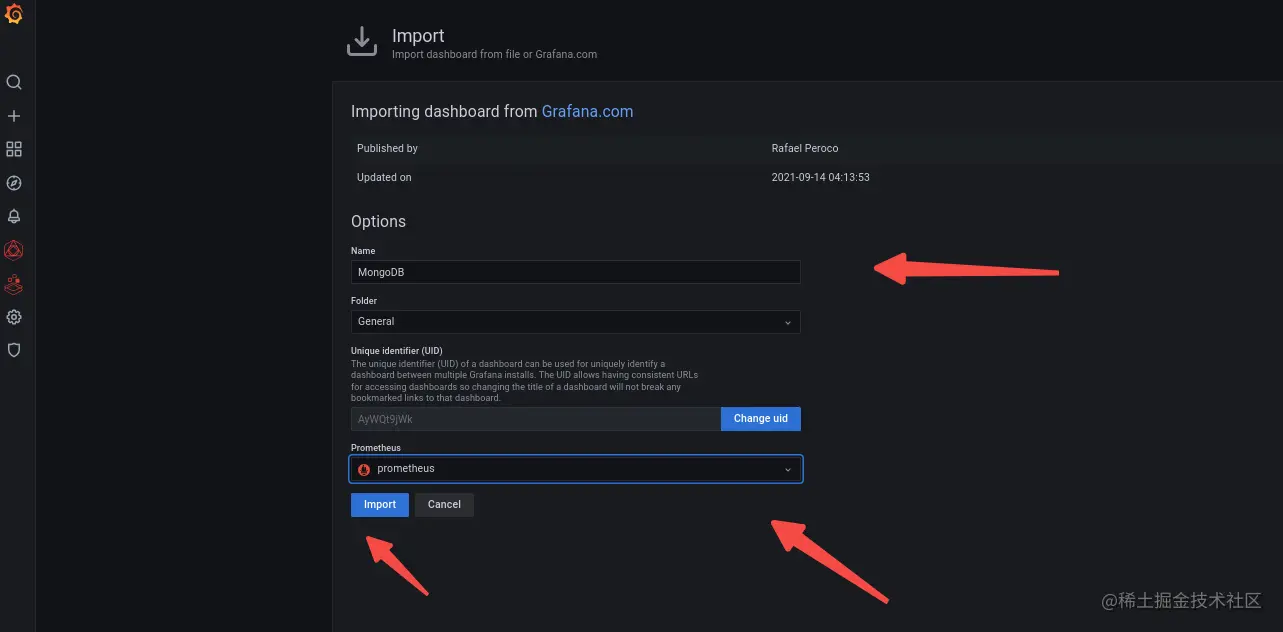Image resolution: width=1283 pixels, height=632 pixels.
Task: Click the 'Published by' label
Action: pyautogui.click(x=387, y=148)
